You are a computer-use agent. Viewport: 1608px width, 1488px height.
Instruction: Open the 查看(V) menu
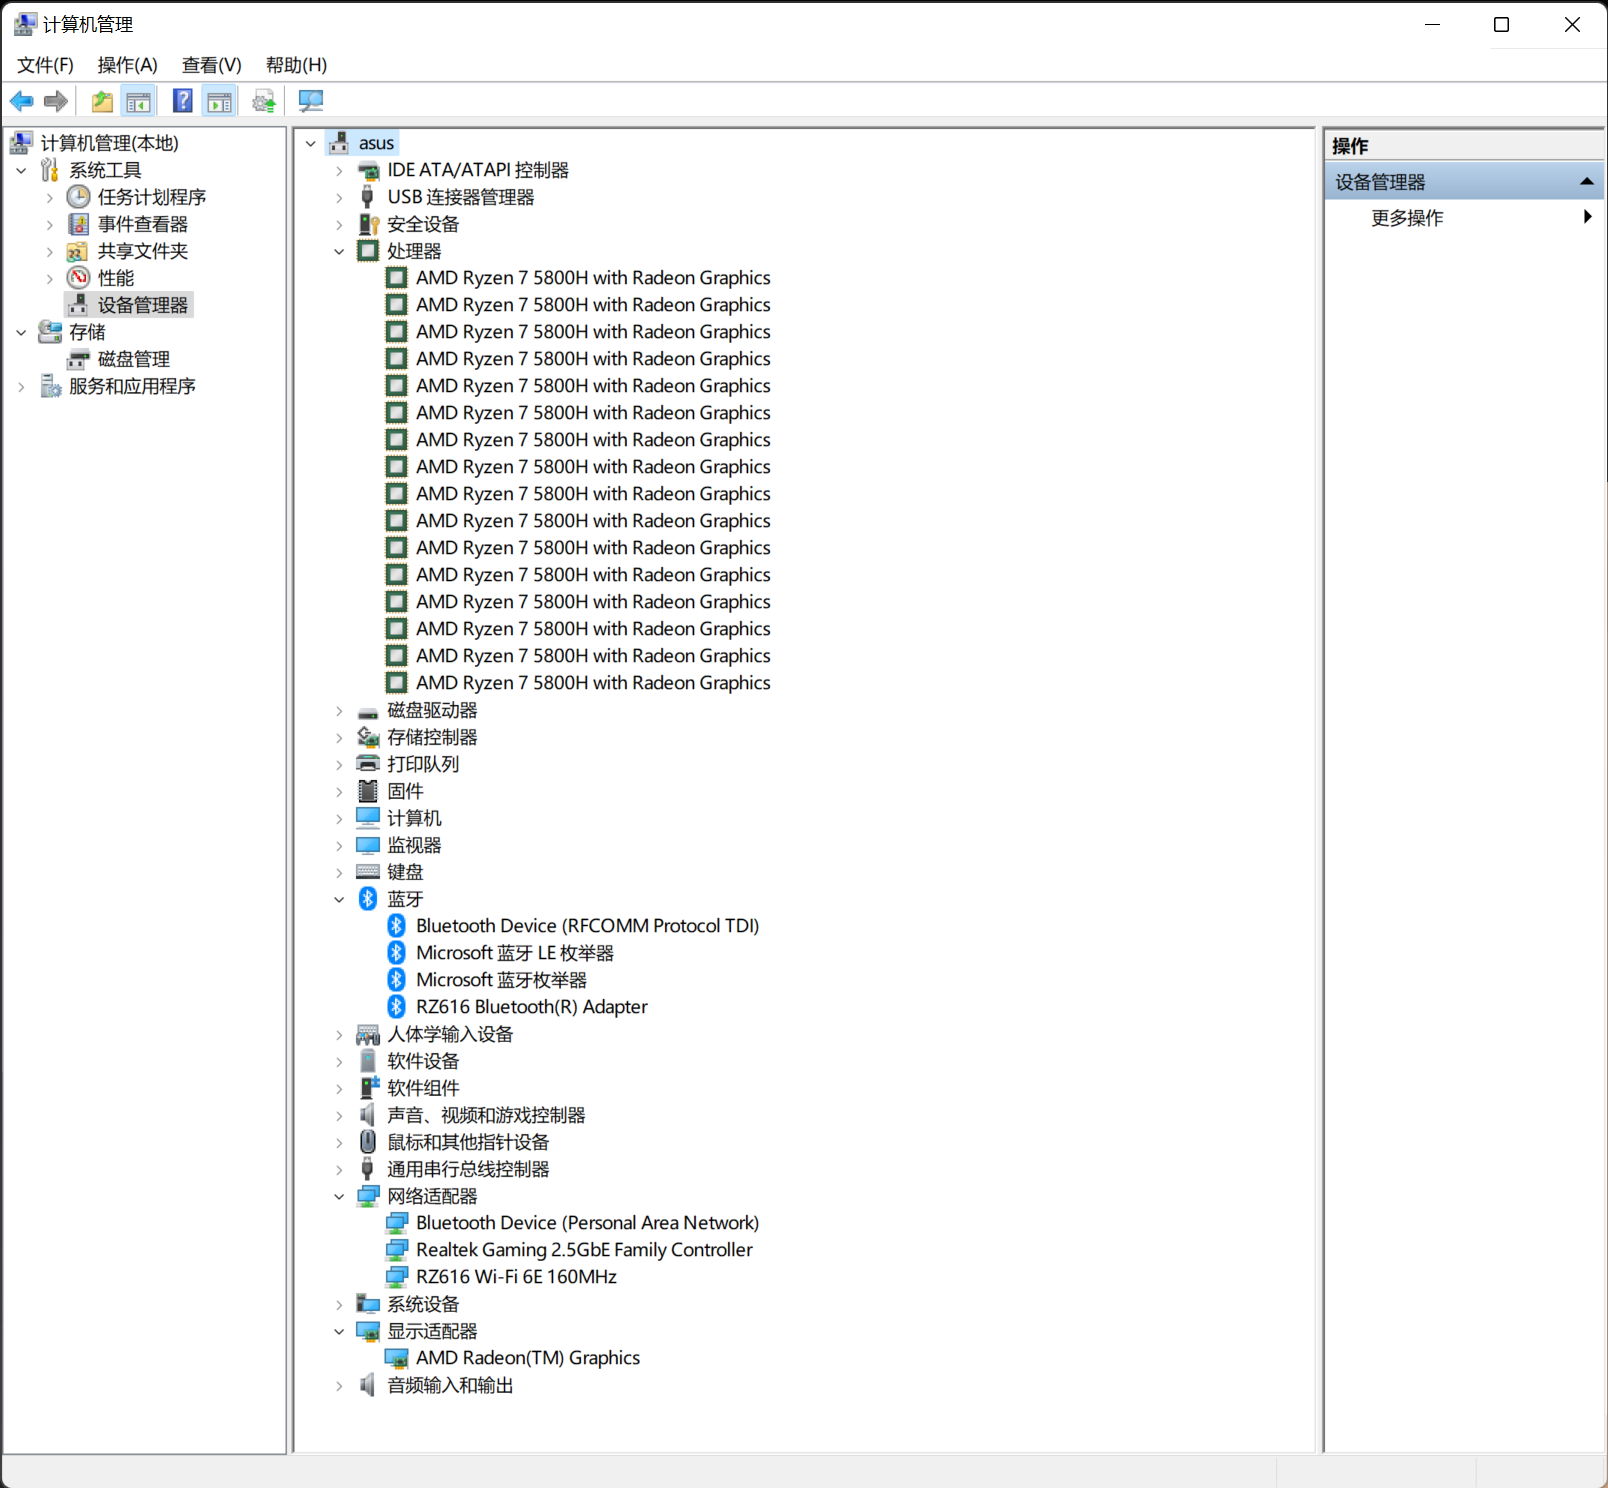(211, 65)
